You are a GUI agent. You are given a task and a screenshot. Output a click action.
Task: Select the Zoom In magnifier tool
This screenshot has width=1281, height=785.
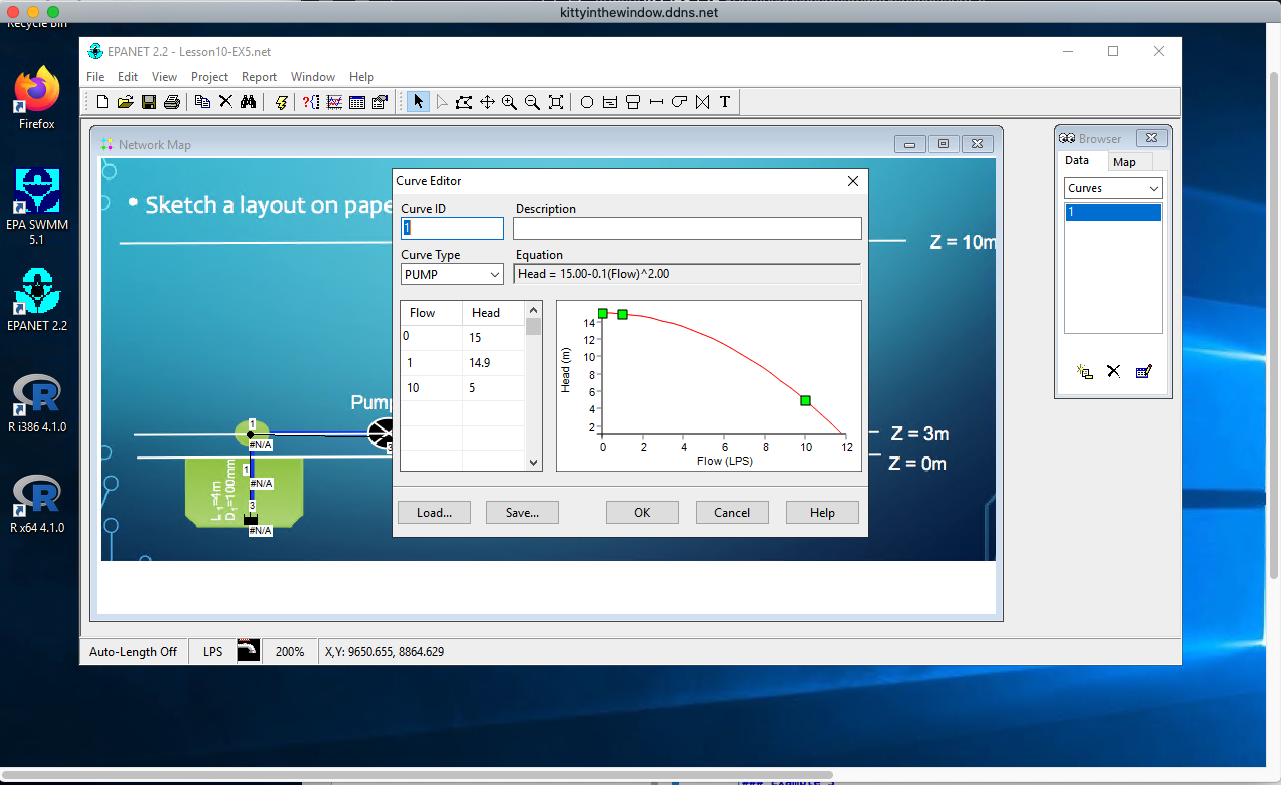(x=509, y=102)
